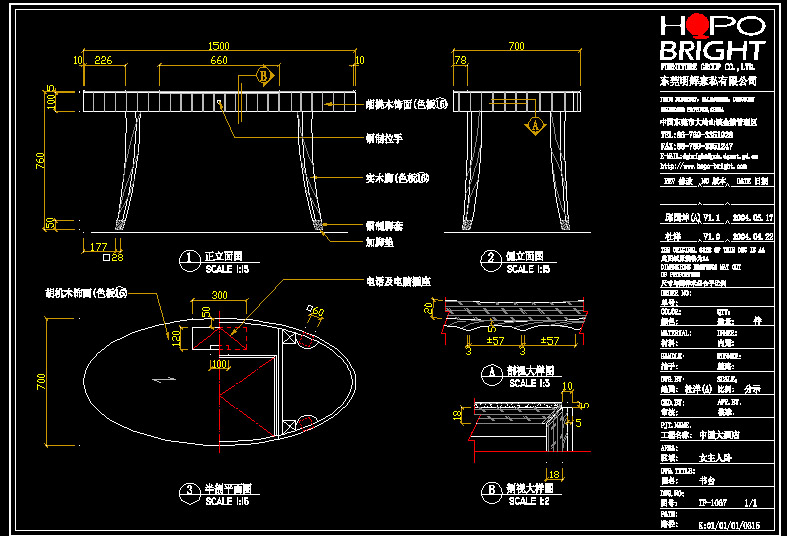Select the 1500 overall width dimension
The image size is (787, 536).
pyautogui.click(x=219, y=46)
